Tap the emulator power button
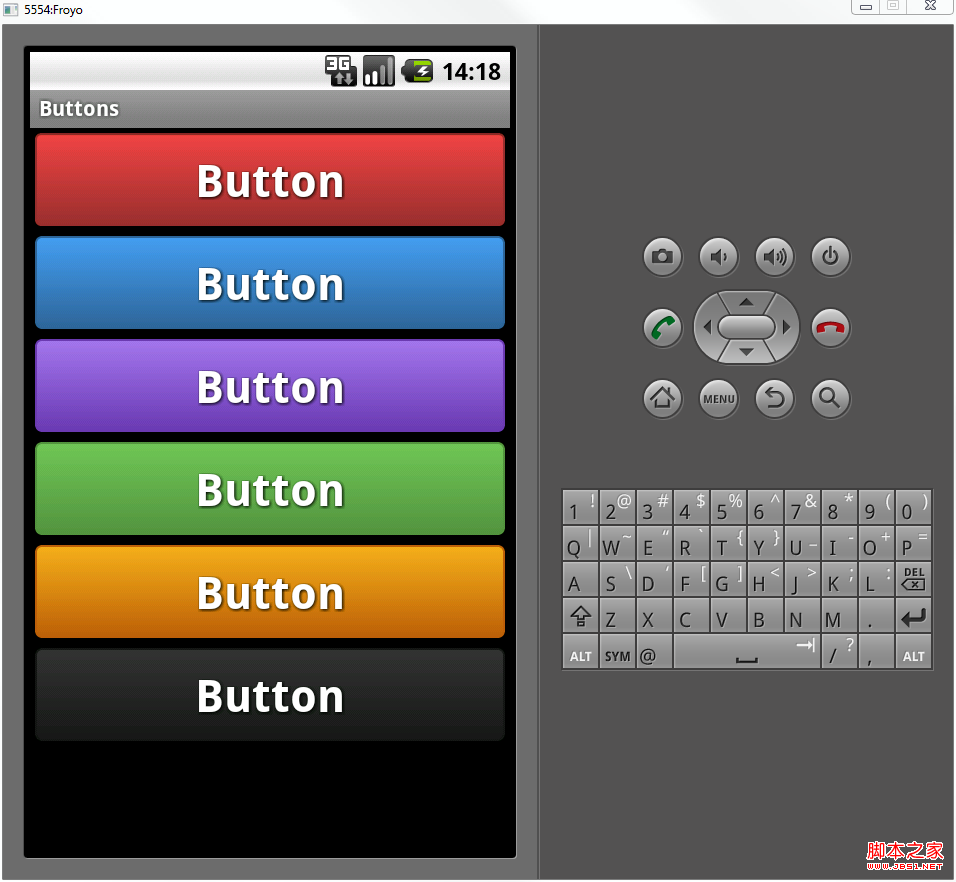 (830, 257)
